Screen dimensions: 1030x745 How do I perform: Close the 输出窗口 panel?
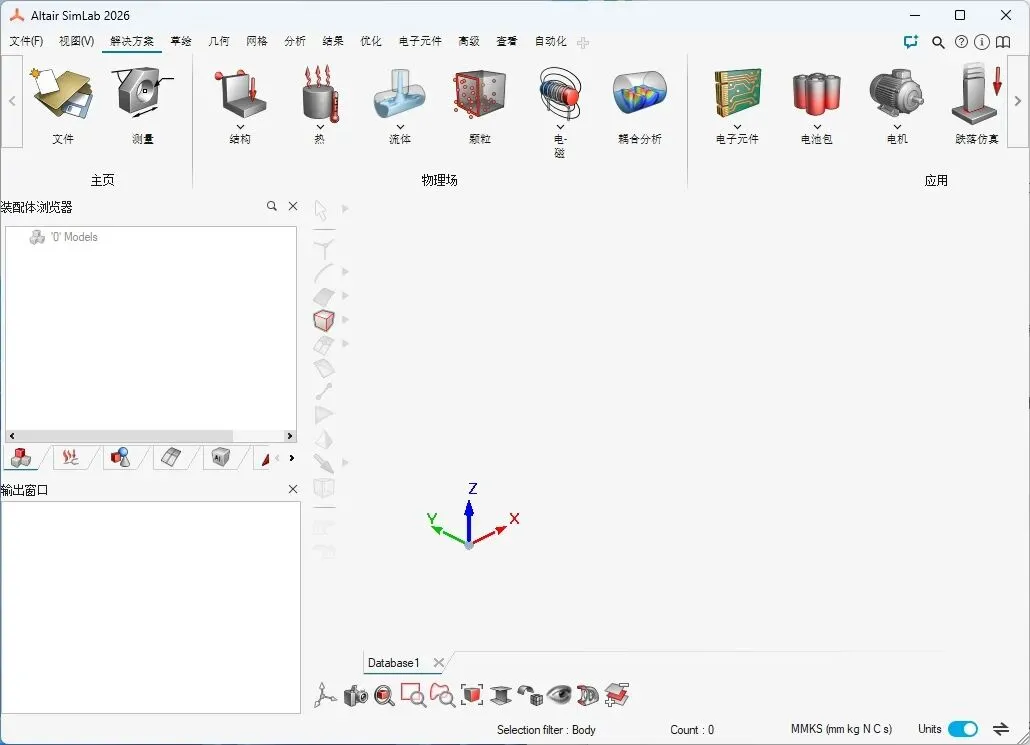click(x=293, y=489)
